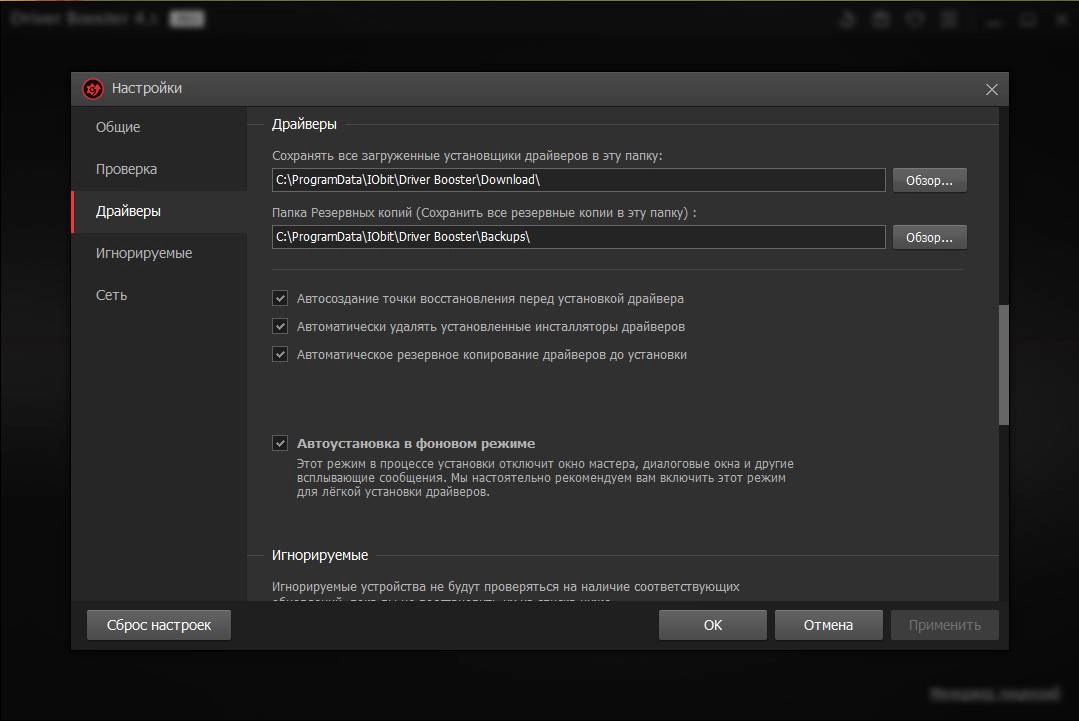Click the Сброс настроек button
1079x721 pixels.
point(159,625)
